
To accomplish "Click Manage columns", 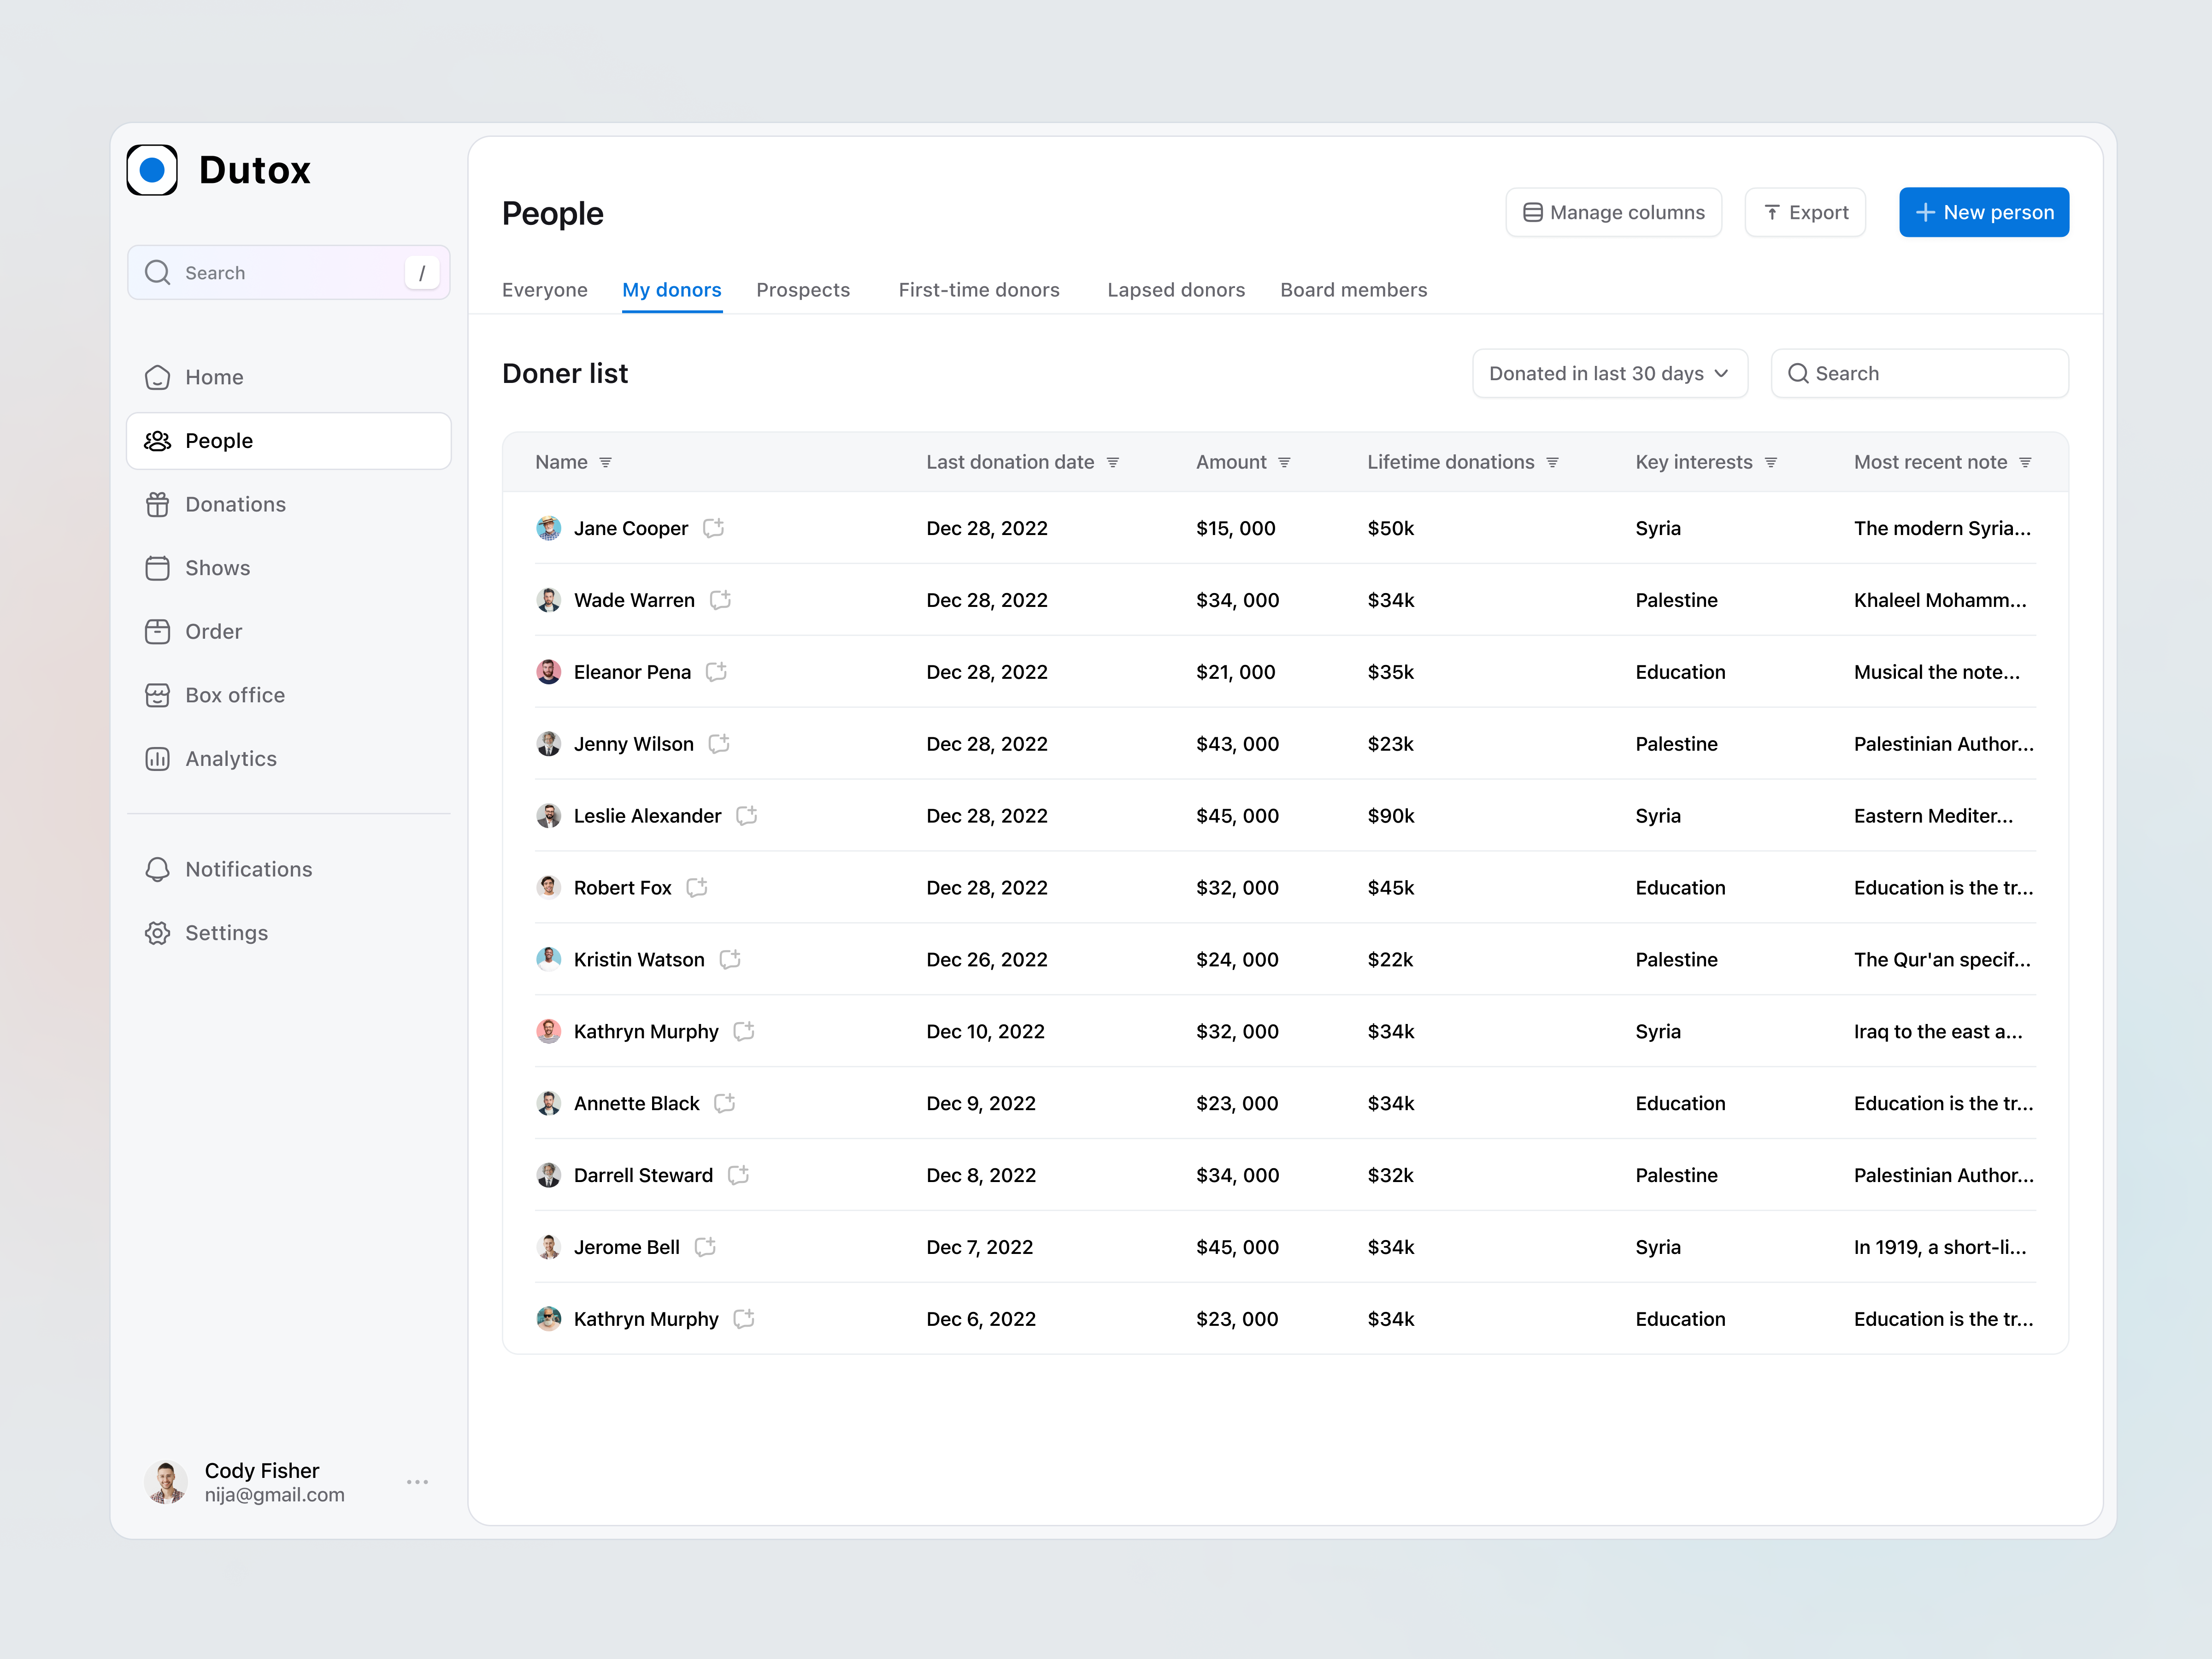I will [x=1613, y=212].
